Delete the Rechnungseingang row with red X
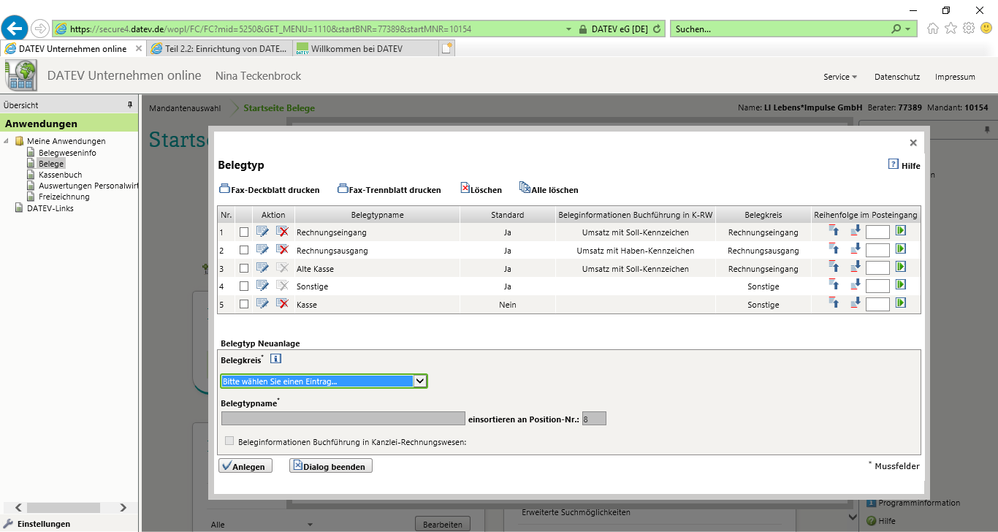Screen dimensions: 998x532 coord(282,232)
